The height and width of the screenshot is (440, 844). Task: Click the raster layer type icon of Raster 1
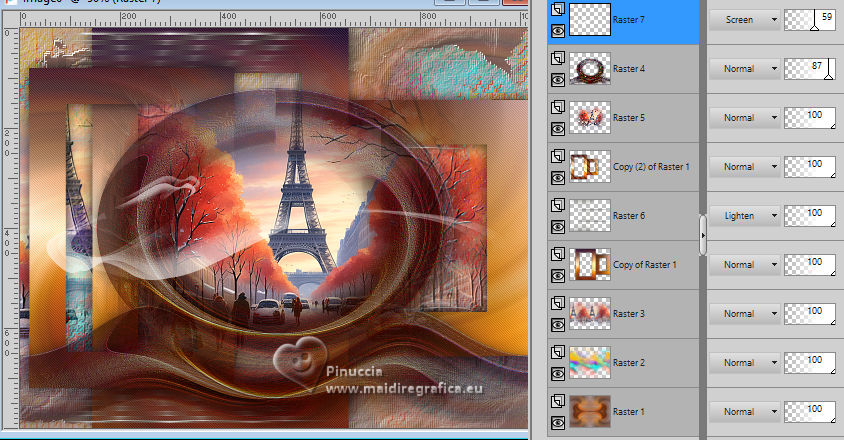pos(558,401)
